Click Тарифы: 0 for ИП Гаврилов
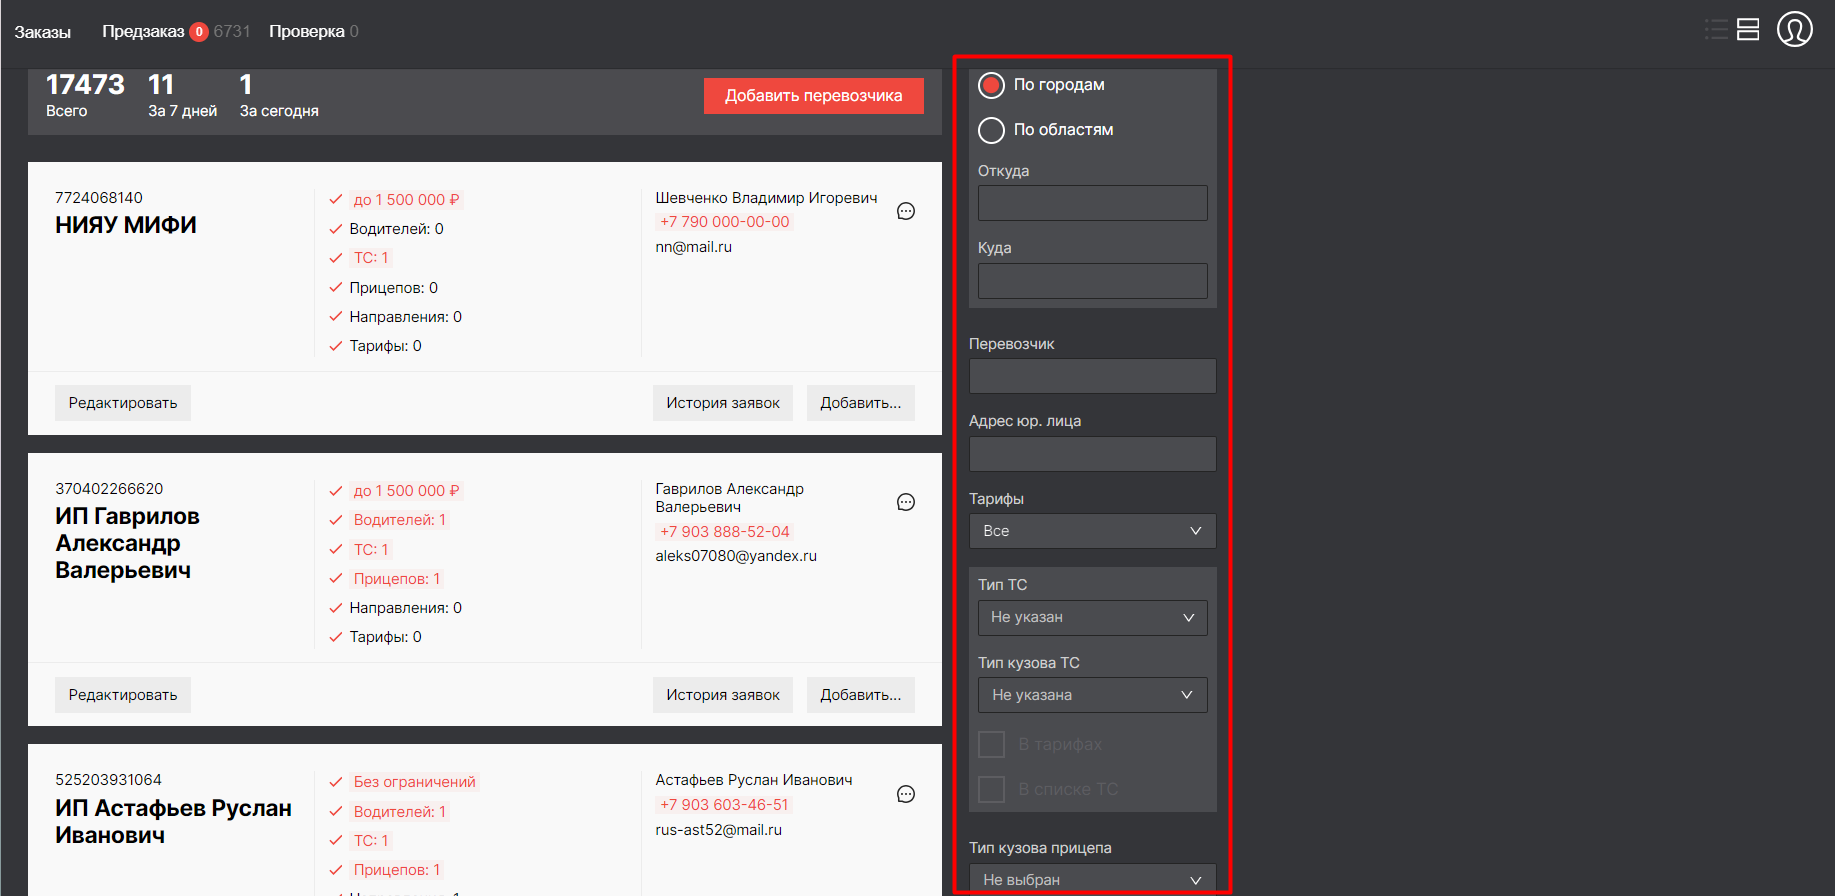This screenshot has height=896, width=1835. (385, 637)
